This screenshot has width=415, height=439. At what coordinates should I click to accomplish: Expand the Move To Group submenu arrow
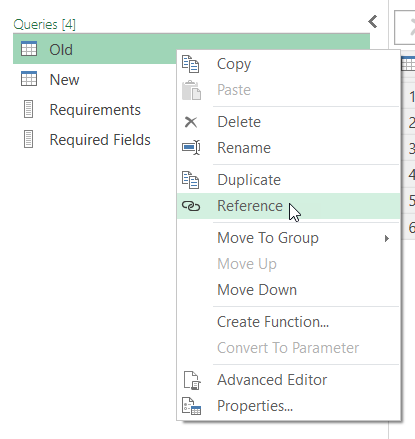click(x=387, y=239)
